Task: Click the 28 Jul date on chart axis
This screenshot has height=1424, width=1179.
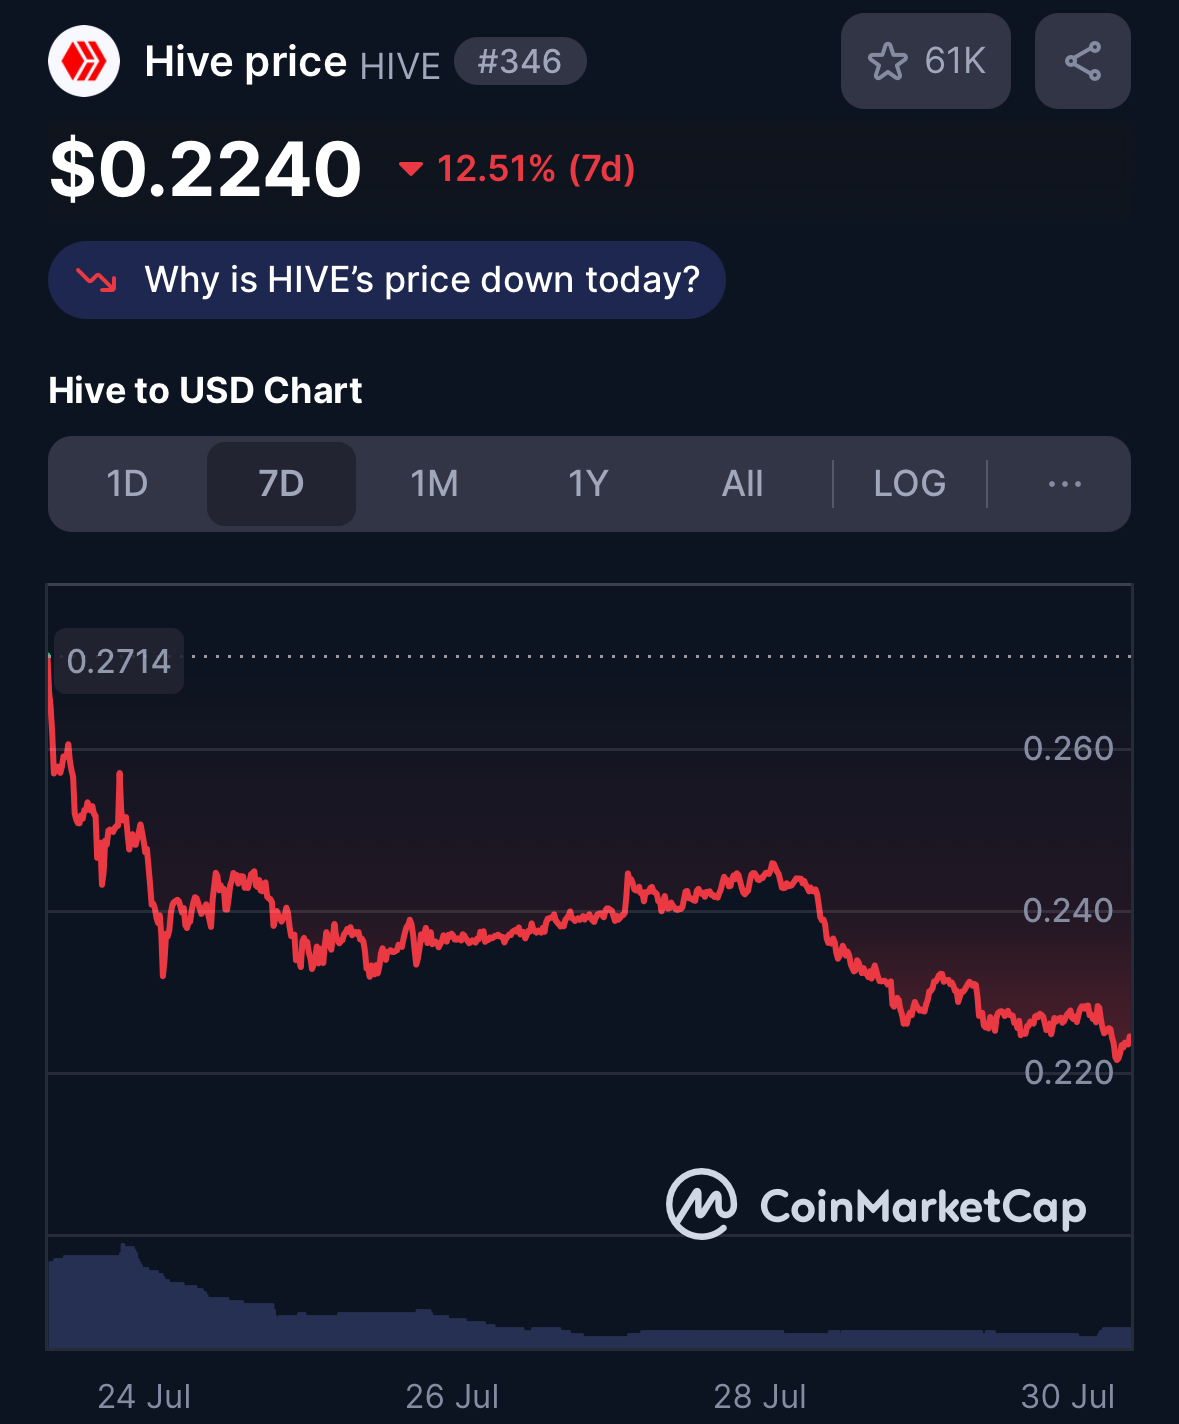Action: [760, 1396]
